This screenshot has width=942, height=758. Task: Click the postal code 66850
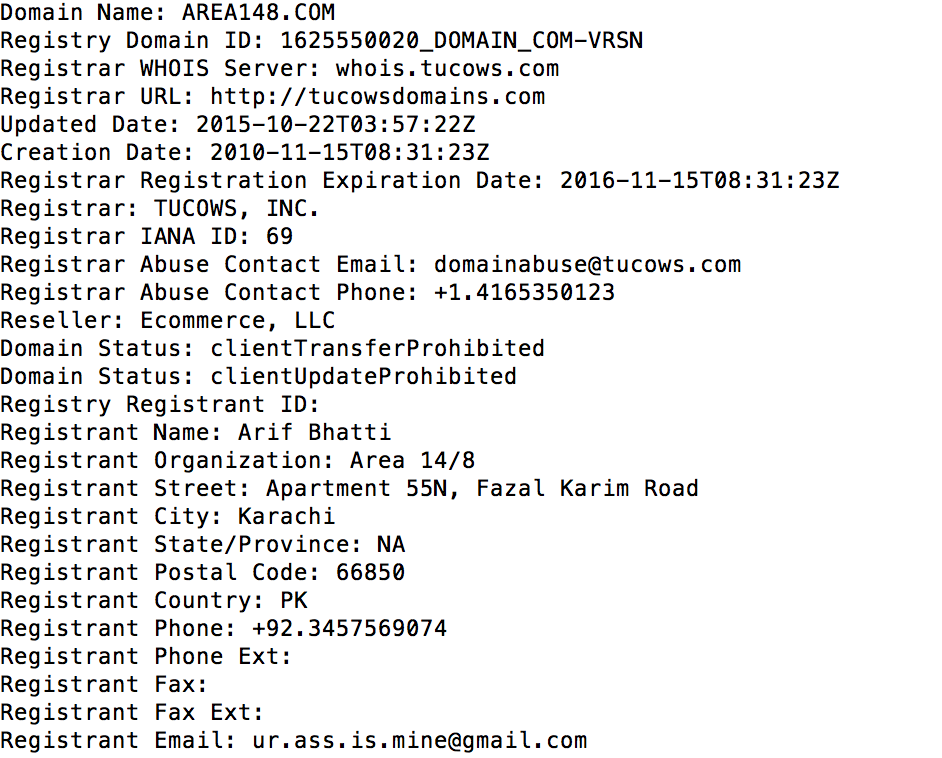[x=371, y=572]
